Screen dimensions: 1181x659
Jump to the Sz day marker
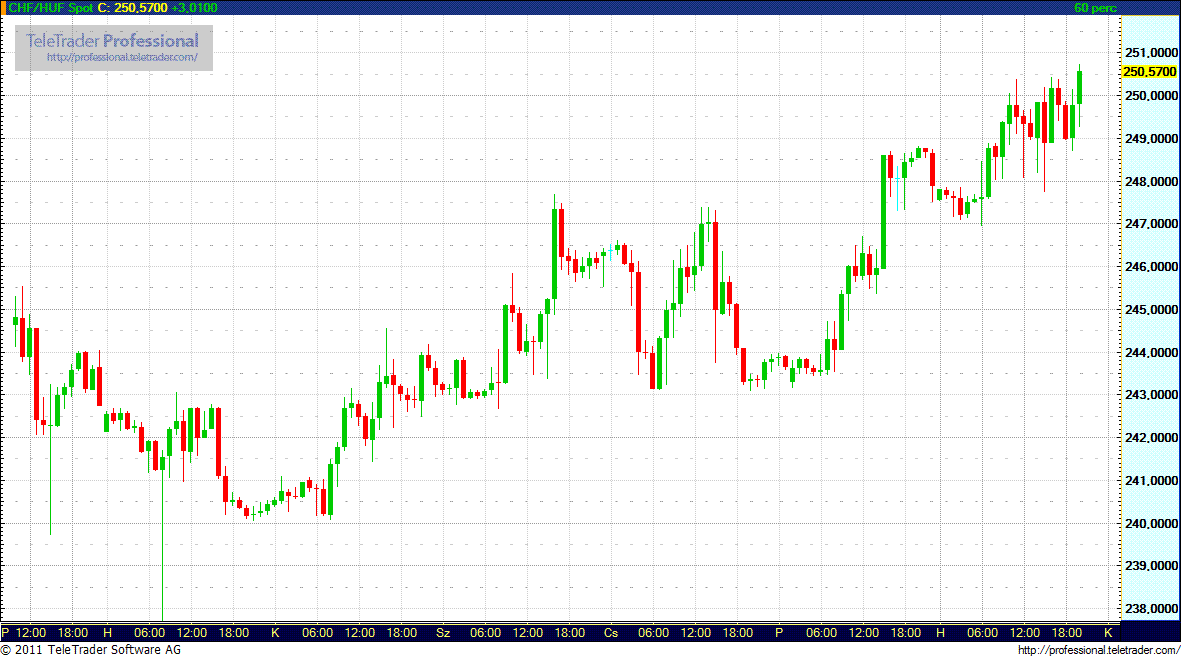[x=443, y=633]
